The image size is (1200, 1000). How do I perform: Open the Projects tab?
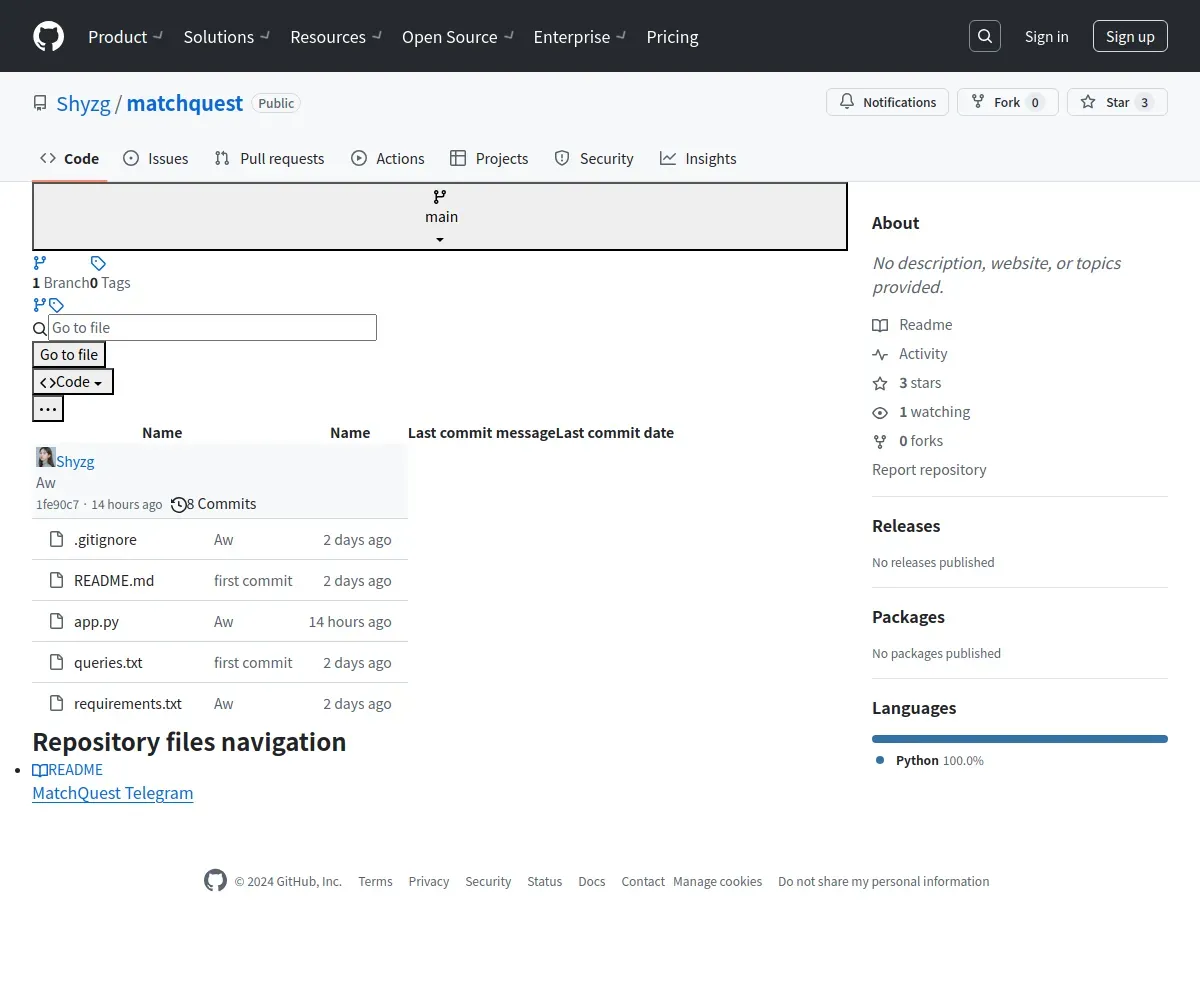click(489, 158)
